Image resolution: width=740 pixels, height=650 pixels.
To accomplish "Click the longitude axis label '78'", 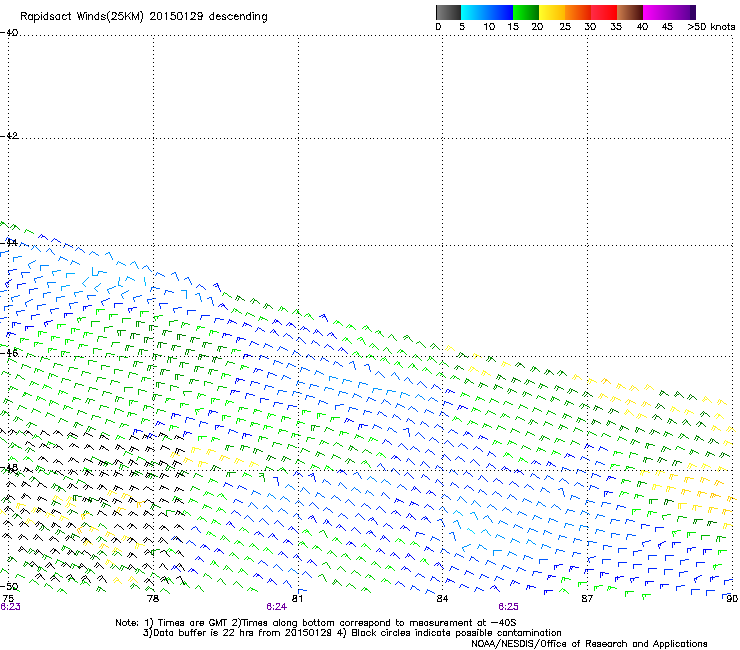I will (153, 599).
